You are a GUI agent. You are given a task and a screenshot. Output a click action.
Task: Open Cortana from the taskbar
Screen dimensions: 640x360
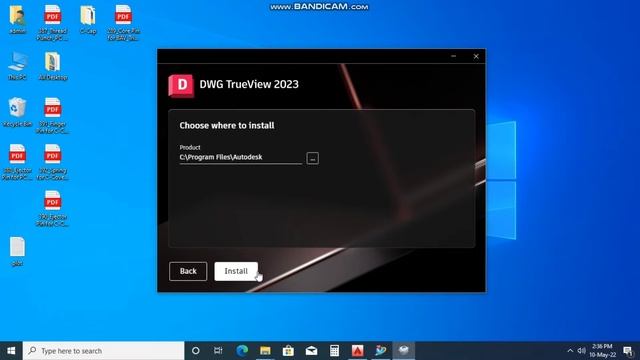pos(196,351)
